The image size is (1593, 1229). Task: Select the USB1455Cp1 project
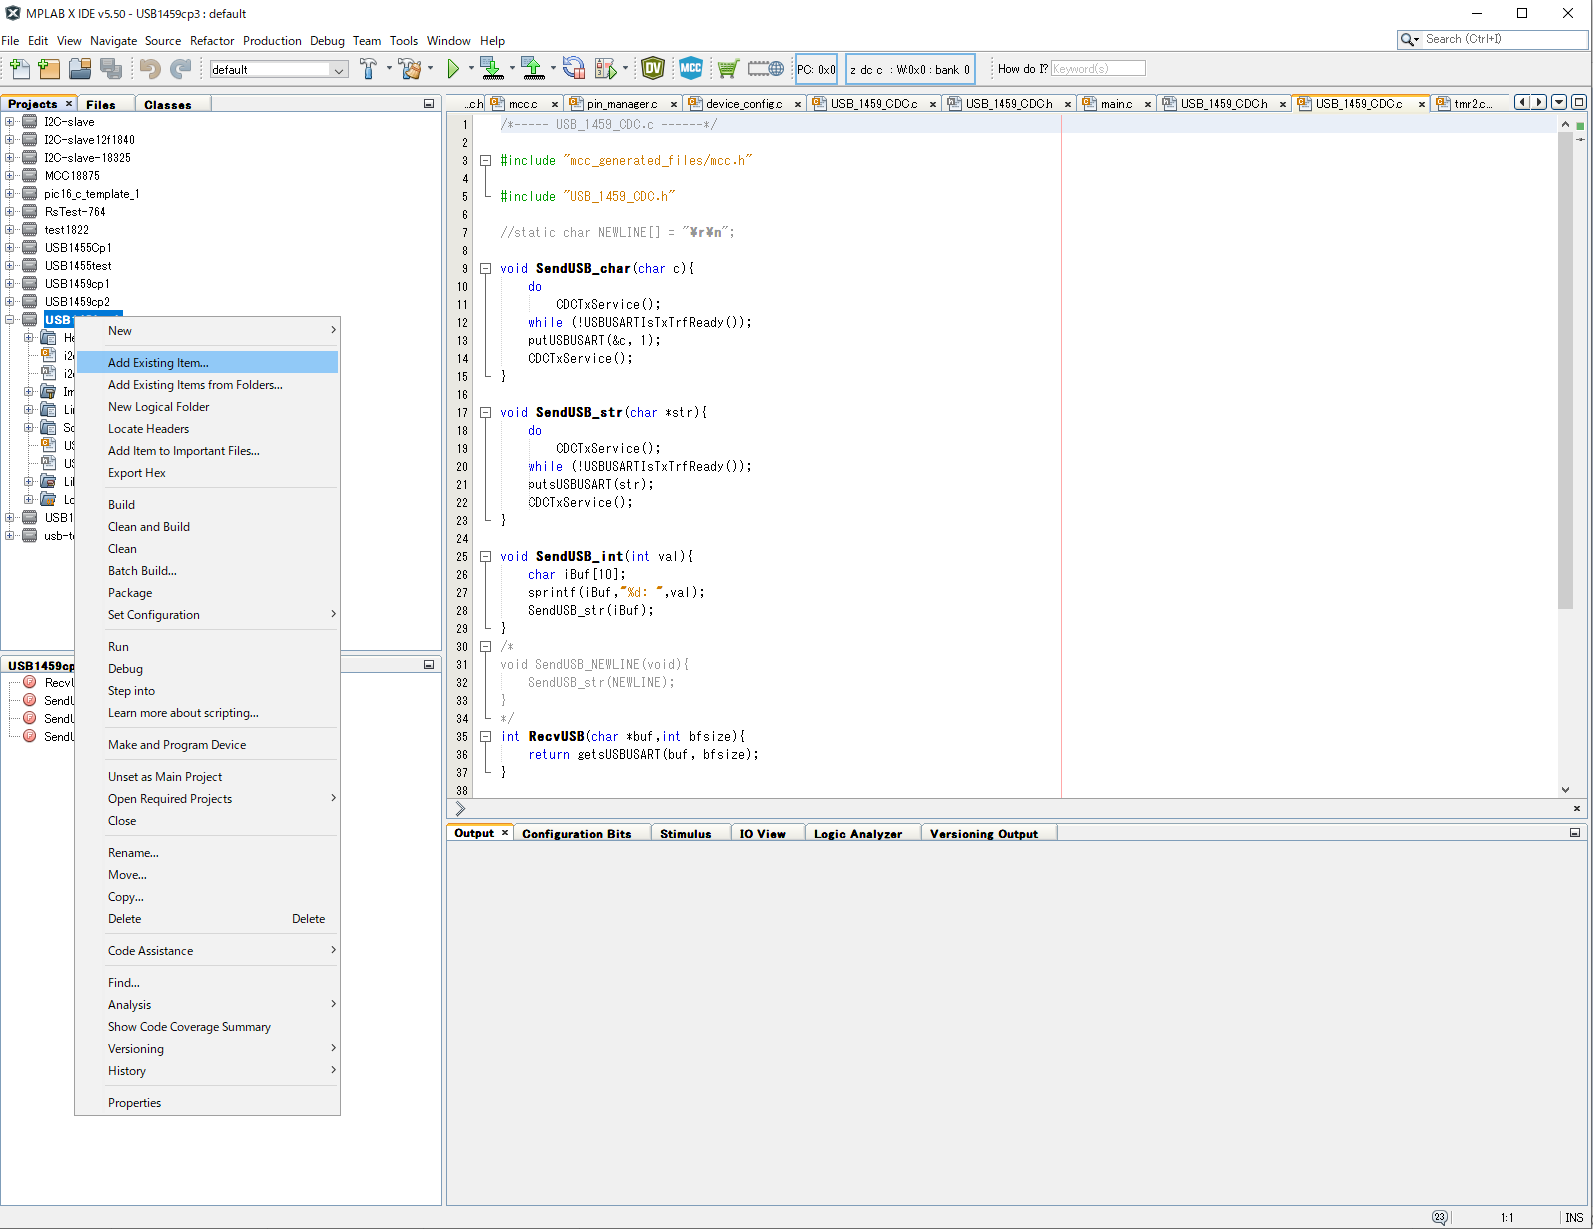click(x=78, y=248)
